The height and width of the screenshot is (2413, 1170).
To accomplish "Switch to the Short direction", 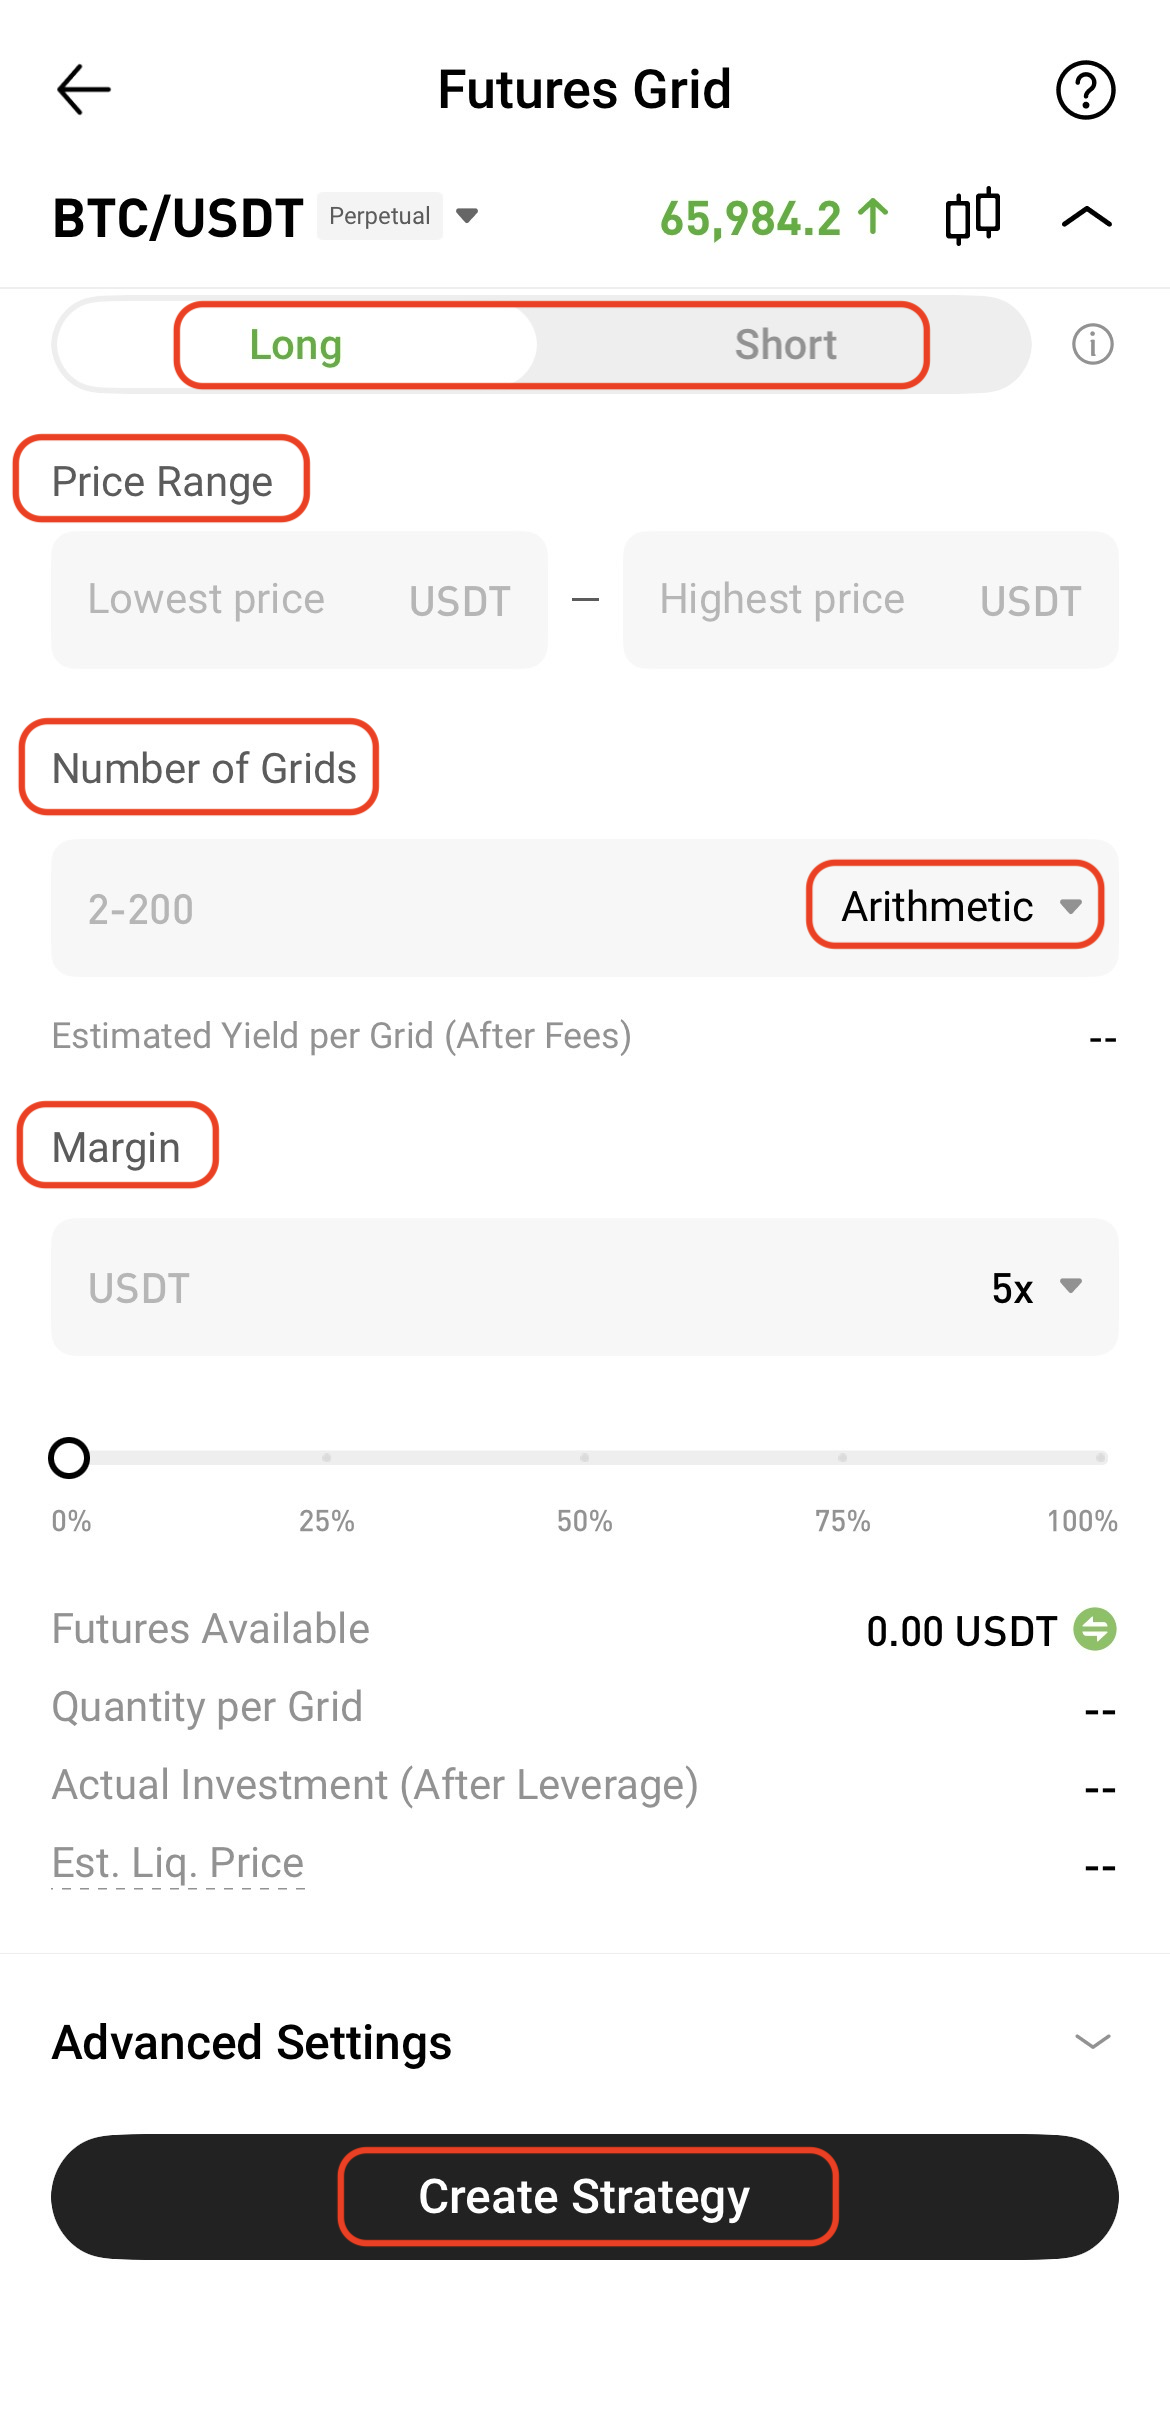I will click(785, 345).
